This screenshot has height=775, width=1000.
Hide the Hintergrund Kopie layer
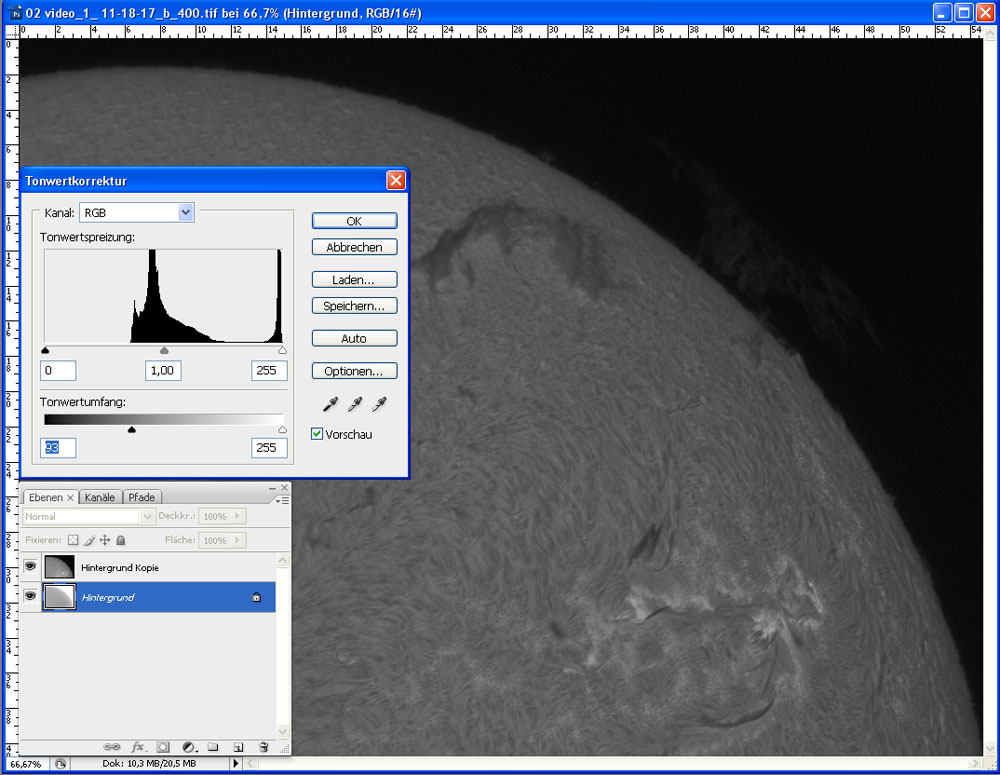(30, 566)
